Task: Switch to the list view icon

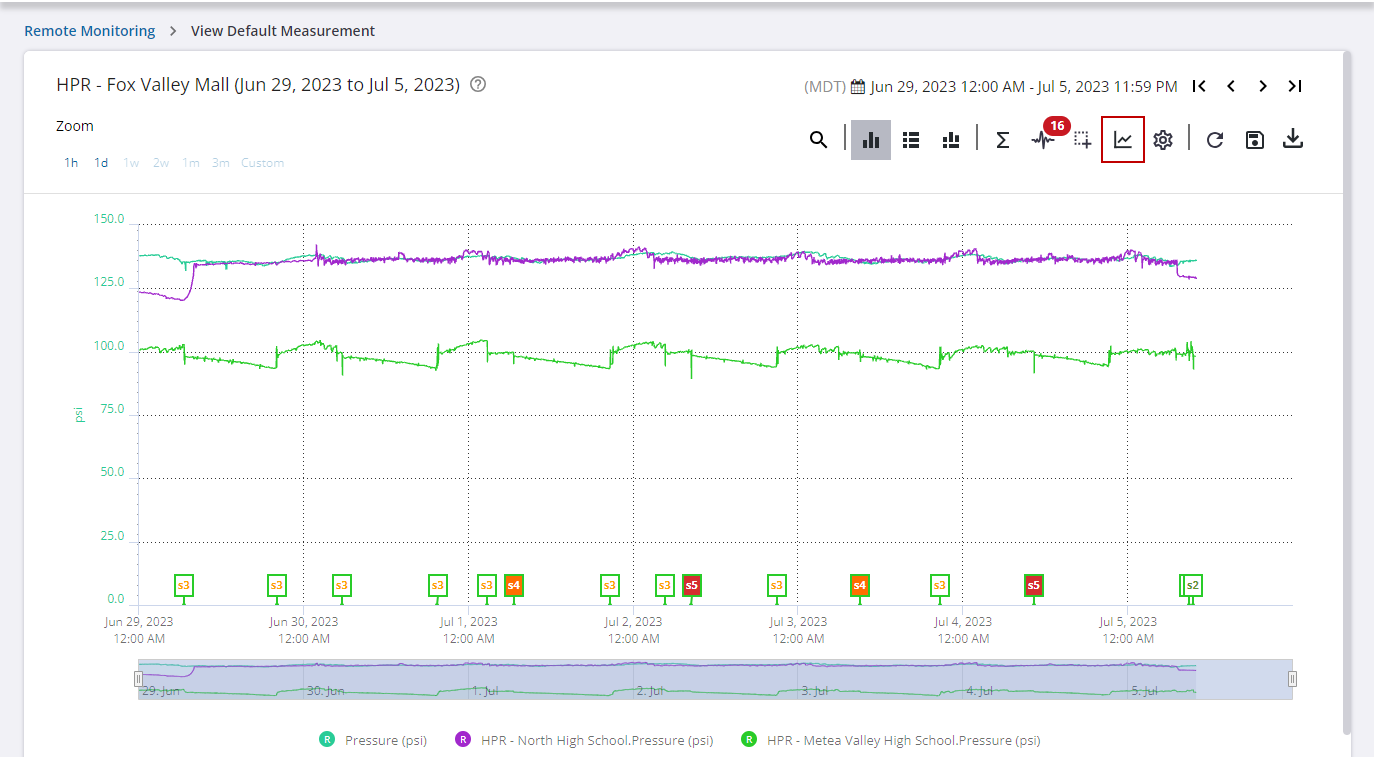Action: [x=910, y=140]
